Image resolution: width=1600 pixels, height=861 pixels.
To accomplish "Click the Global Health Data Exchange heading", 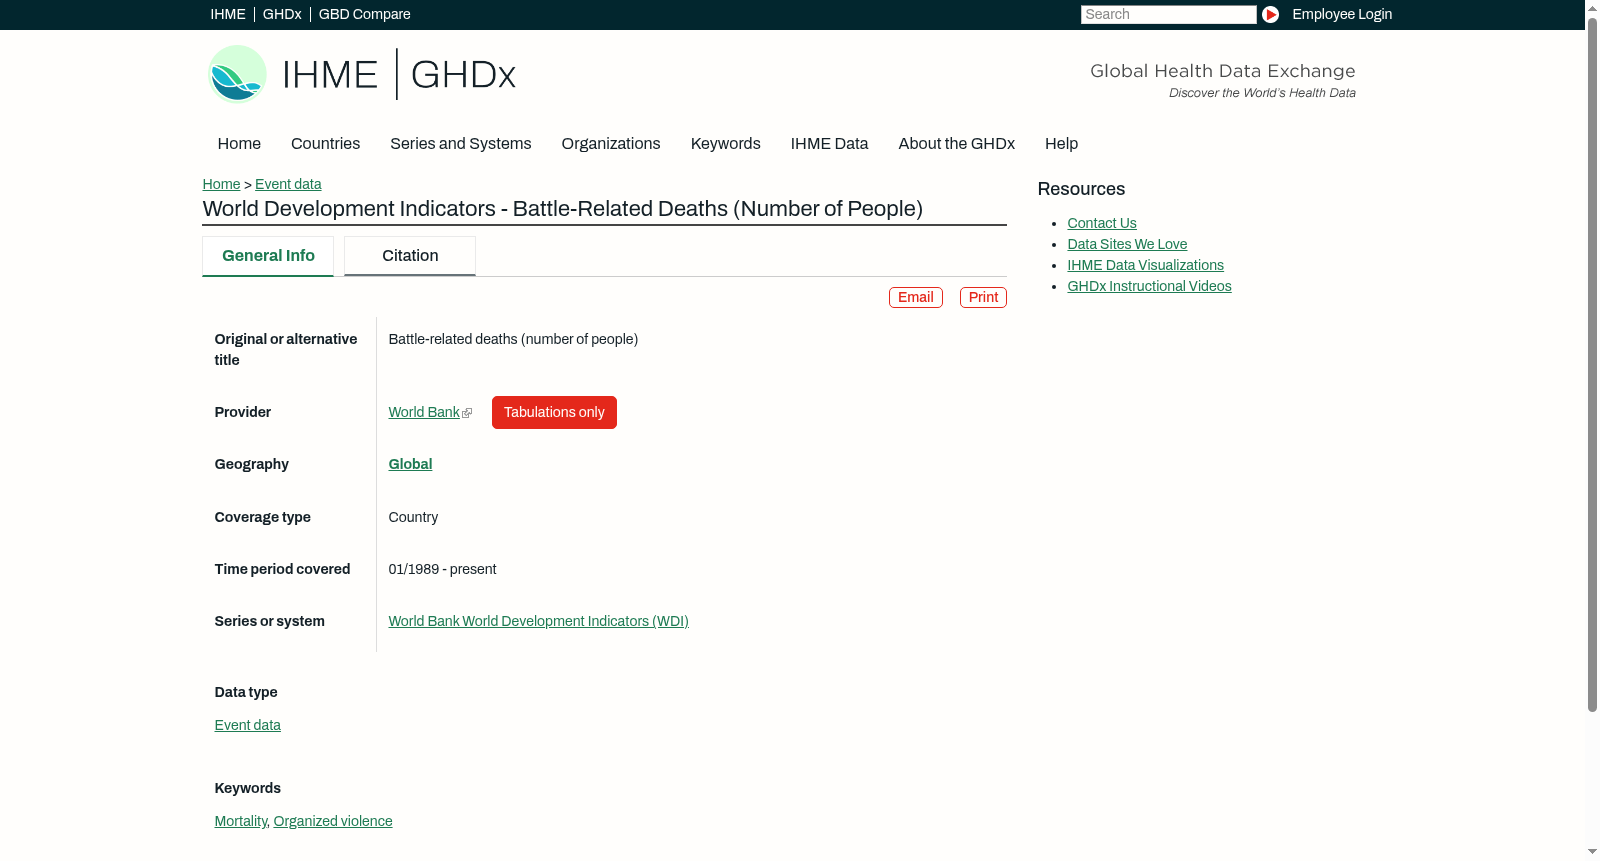I will tap(1222, 71).
